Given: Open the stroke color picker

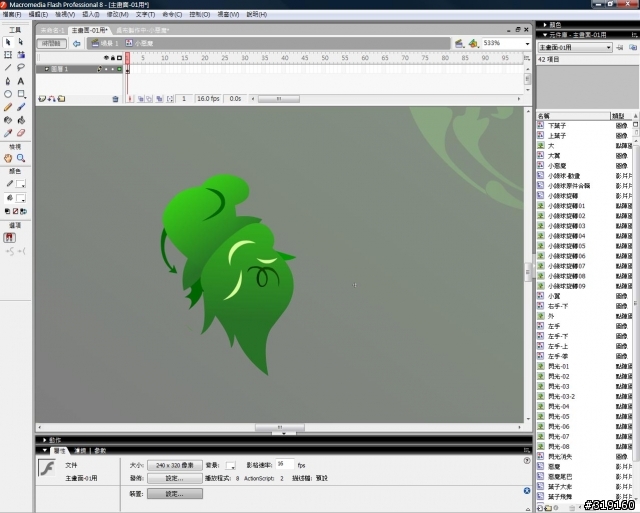Looking at the screenshot, I should click(21, 184).
